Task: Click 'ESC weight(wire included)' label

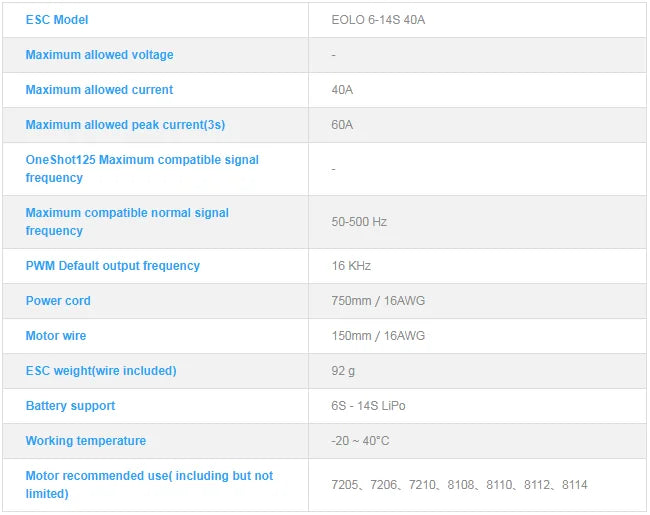Action: (100, 371)
